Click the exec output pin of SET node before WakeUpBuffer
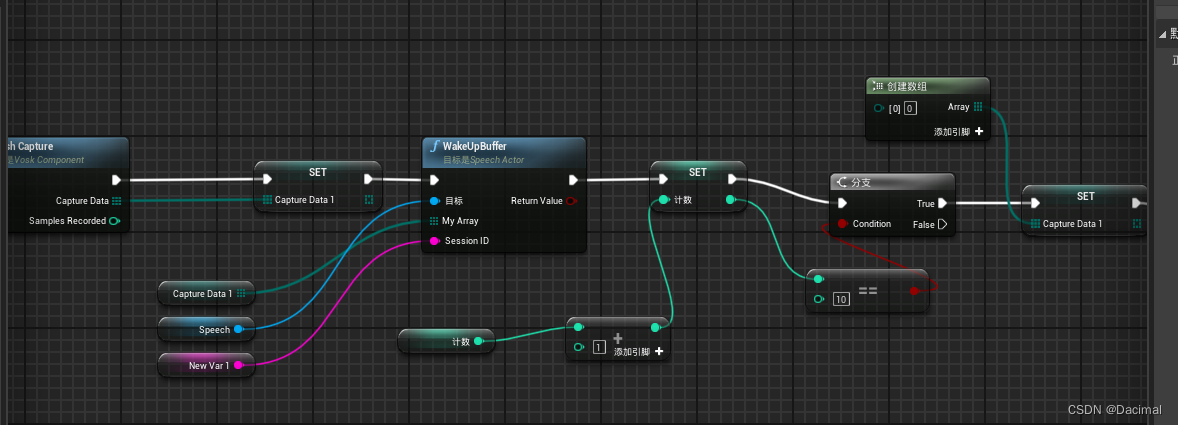The width and height of the screenshot is (1178, 425). pos(369,179)
